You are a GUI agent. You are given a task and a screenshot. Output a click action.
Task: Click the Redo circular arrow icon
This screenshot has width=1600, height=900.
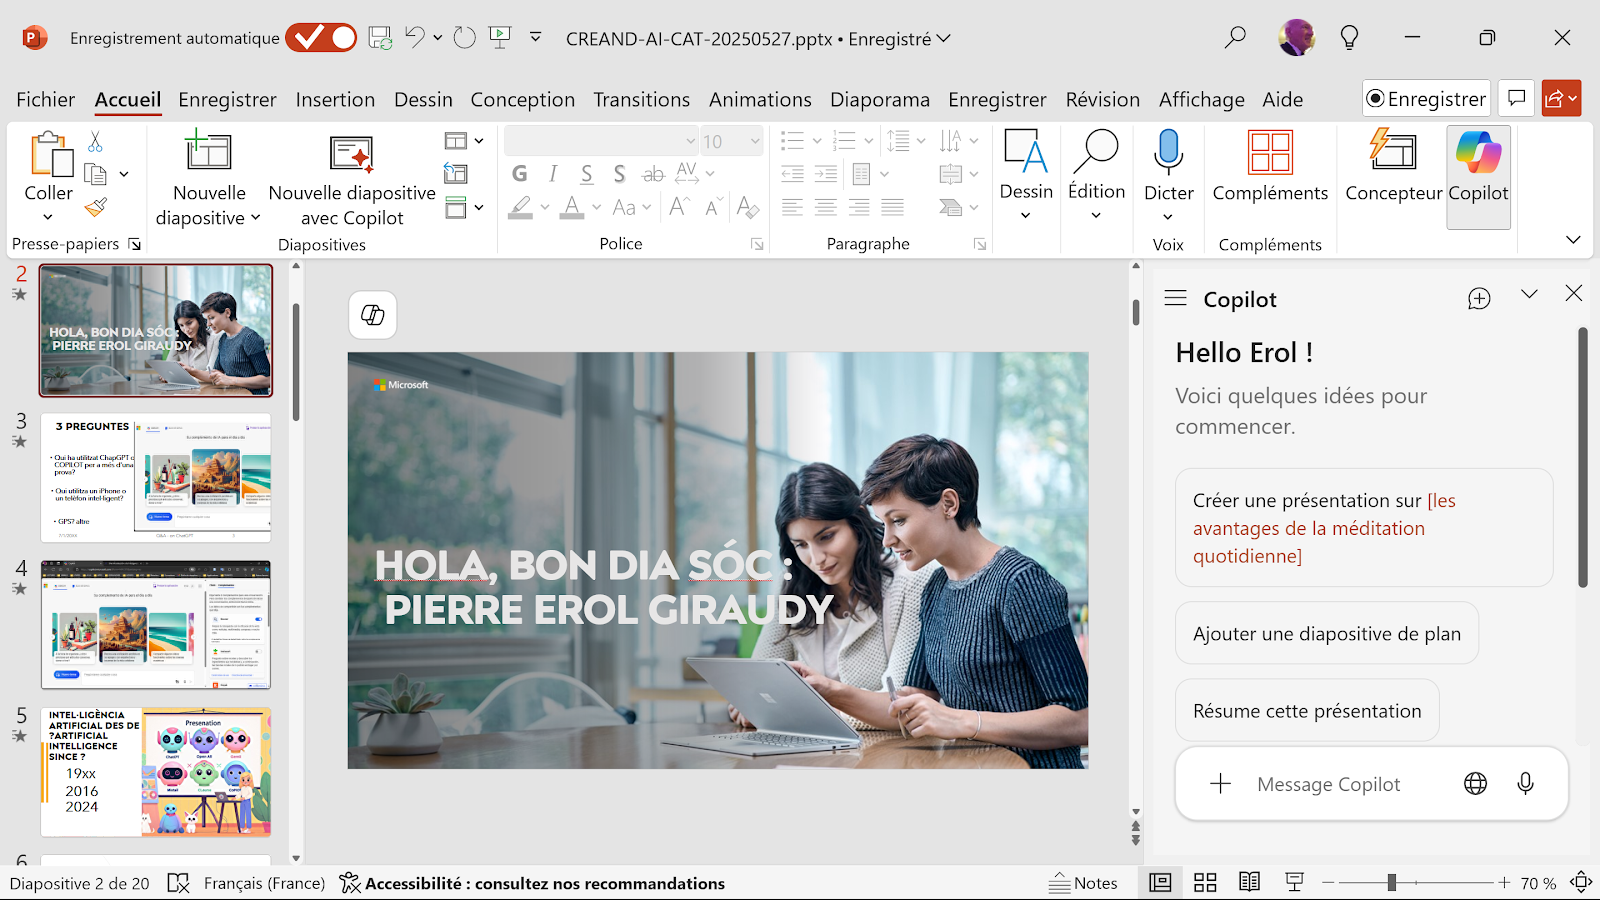point(465,38)
